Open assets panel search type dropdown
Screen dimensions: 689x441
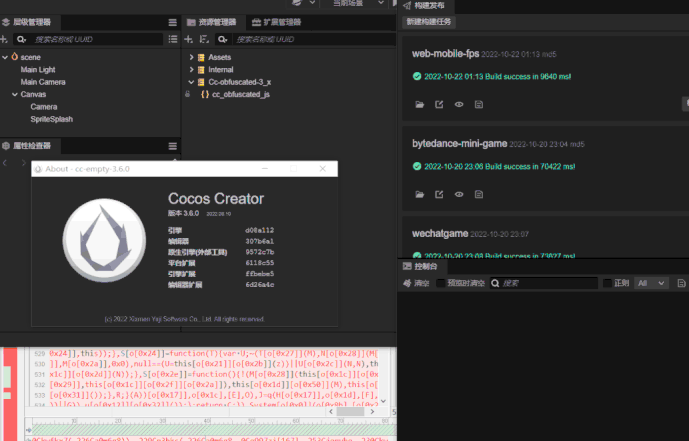coord(223,40)
